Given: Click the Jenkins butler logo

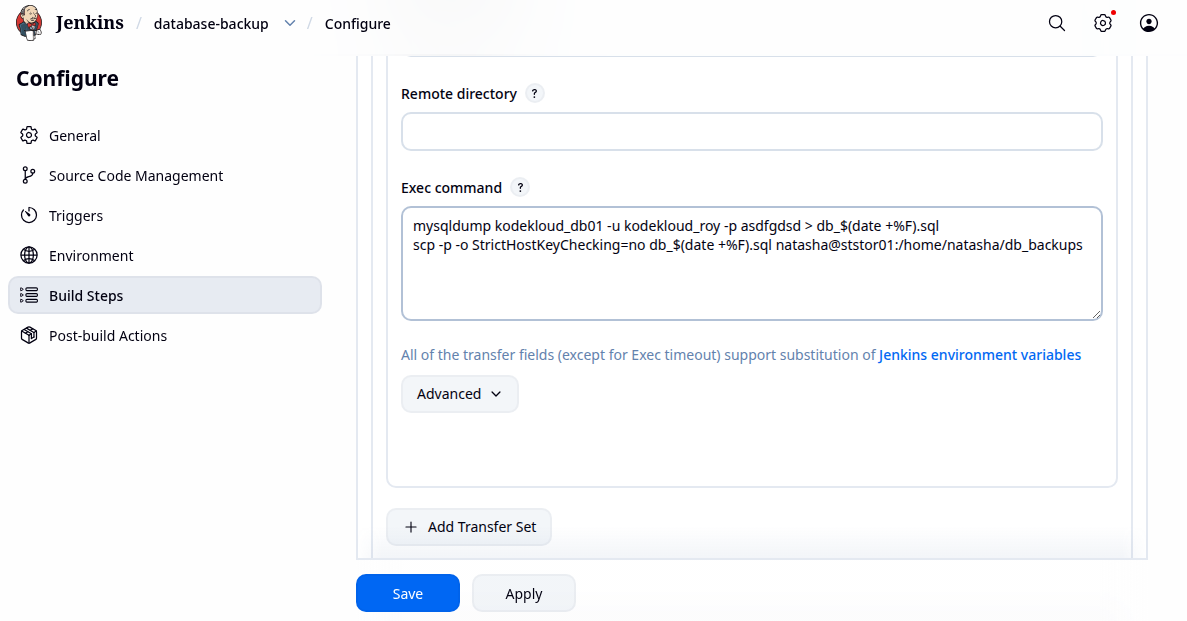Looking at the screenshot, I should coord(29,23).
